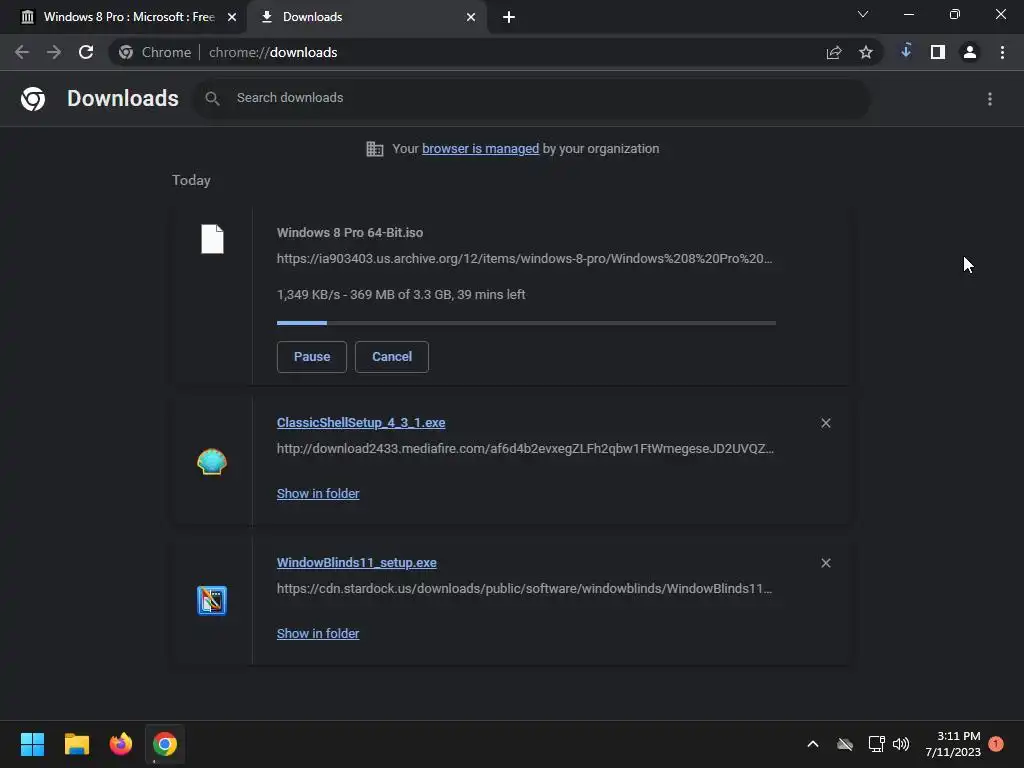Click the Windows 8 Pro 64-Bit.iso filename
The height and width of the screenshot is (768, 1024).
[x=350, y=232]
